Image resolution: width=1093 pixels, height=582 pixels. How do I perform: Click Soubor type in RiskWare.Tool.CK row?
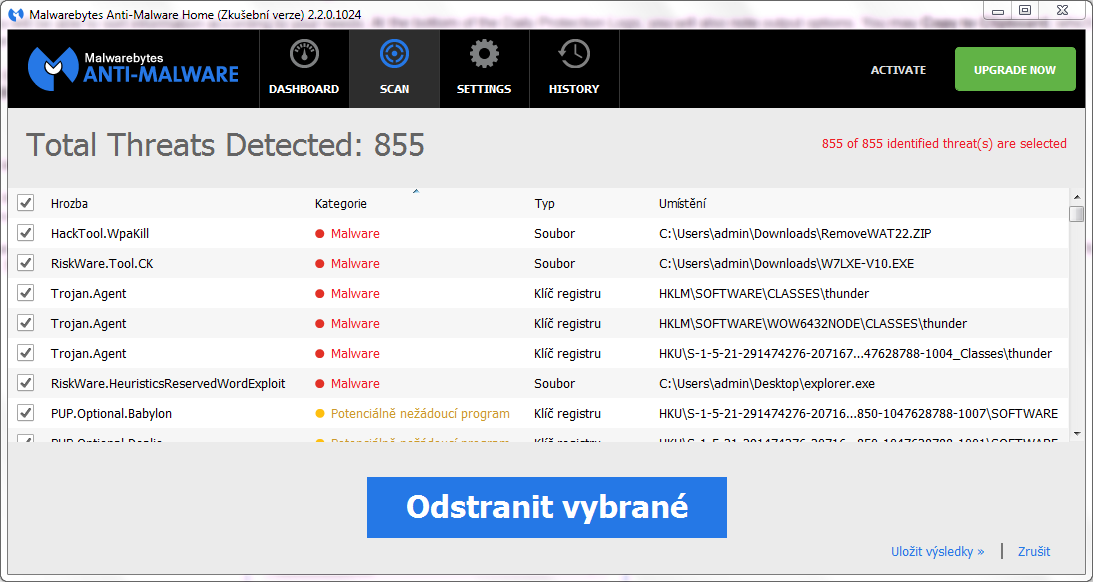[555, 263]
